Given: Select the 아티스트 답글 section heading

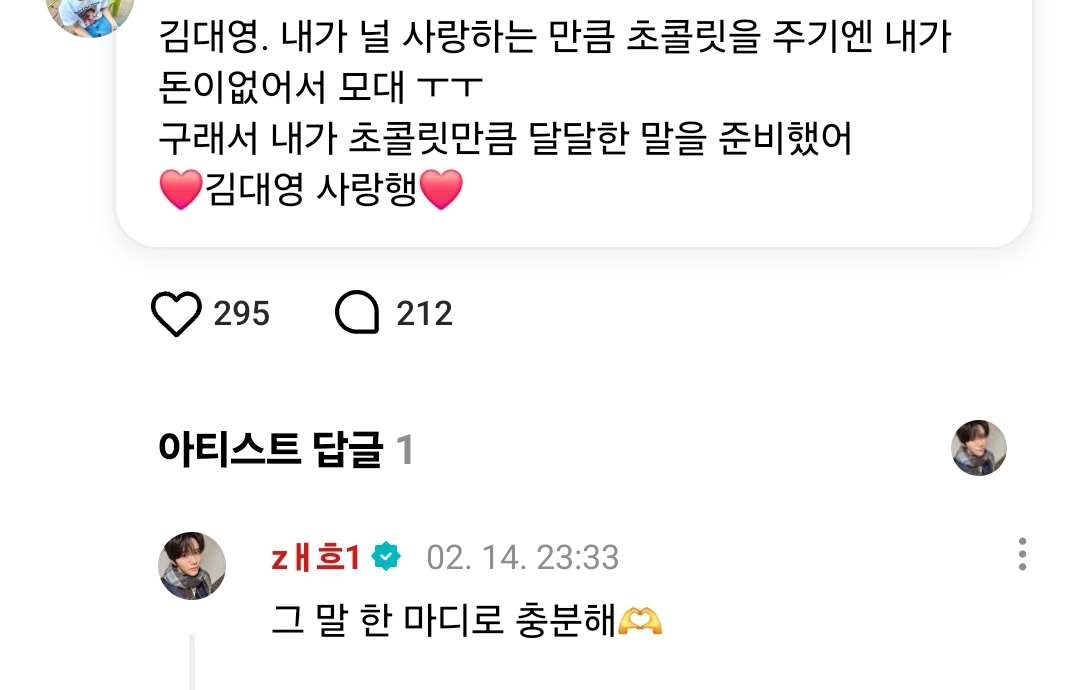Looking at the screenshot, I should coord(270,449).
